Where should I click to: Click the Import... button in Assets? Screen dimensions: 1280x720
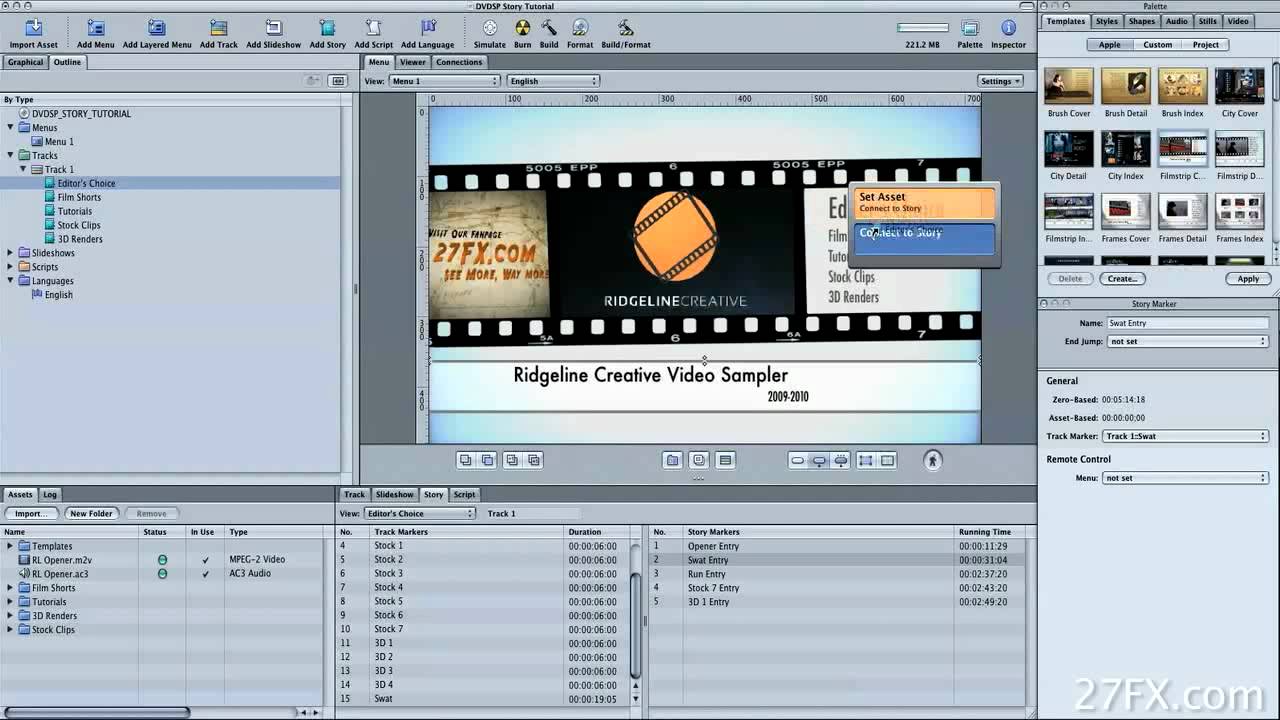pos(29,513)
